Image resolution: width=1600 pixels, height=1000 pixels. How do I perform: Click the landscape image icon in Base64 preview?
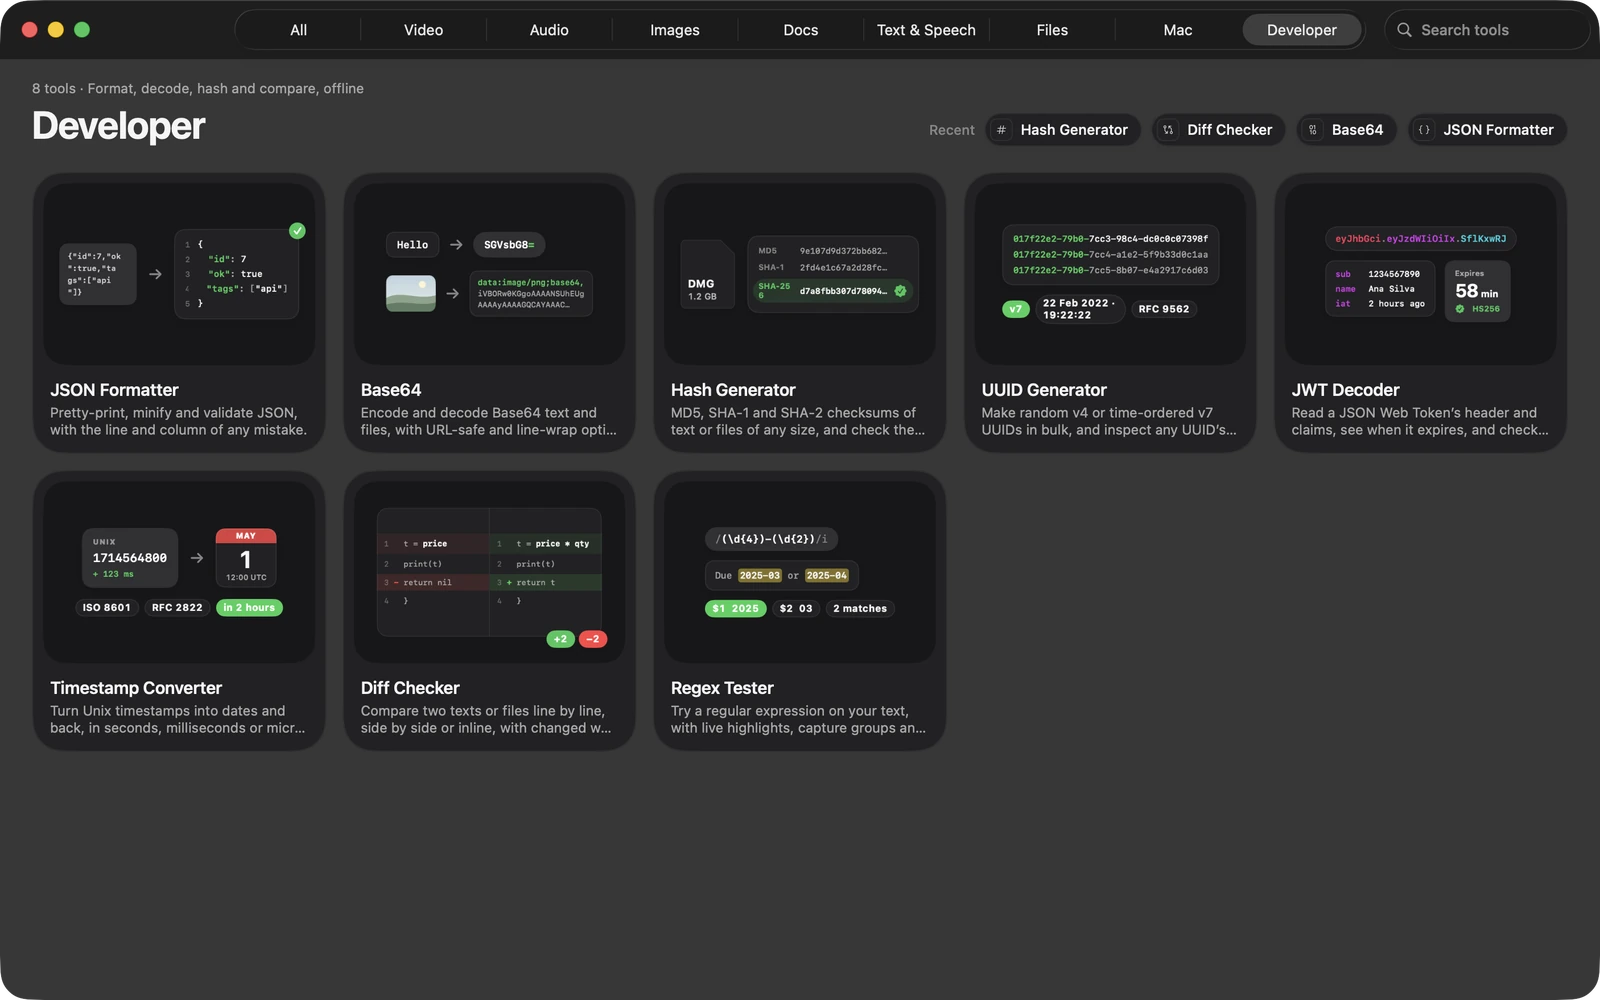(411, 294)
